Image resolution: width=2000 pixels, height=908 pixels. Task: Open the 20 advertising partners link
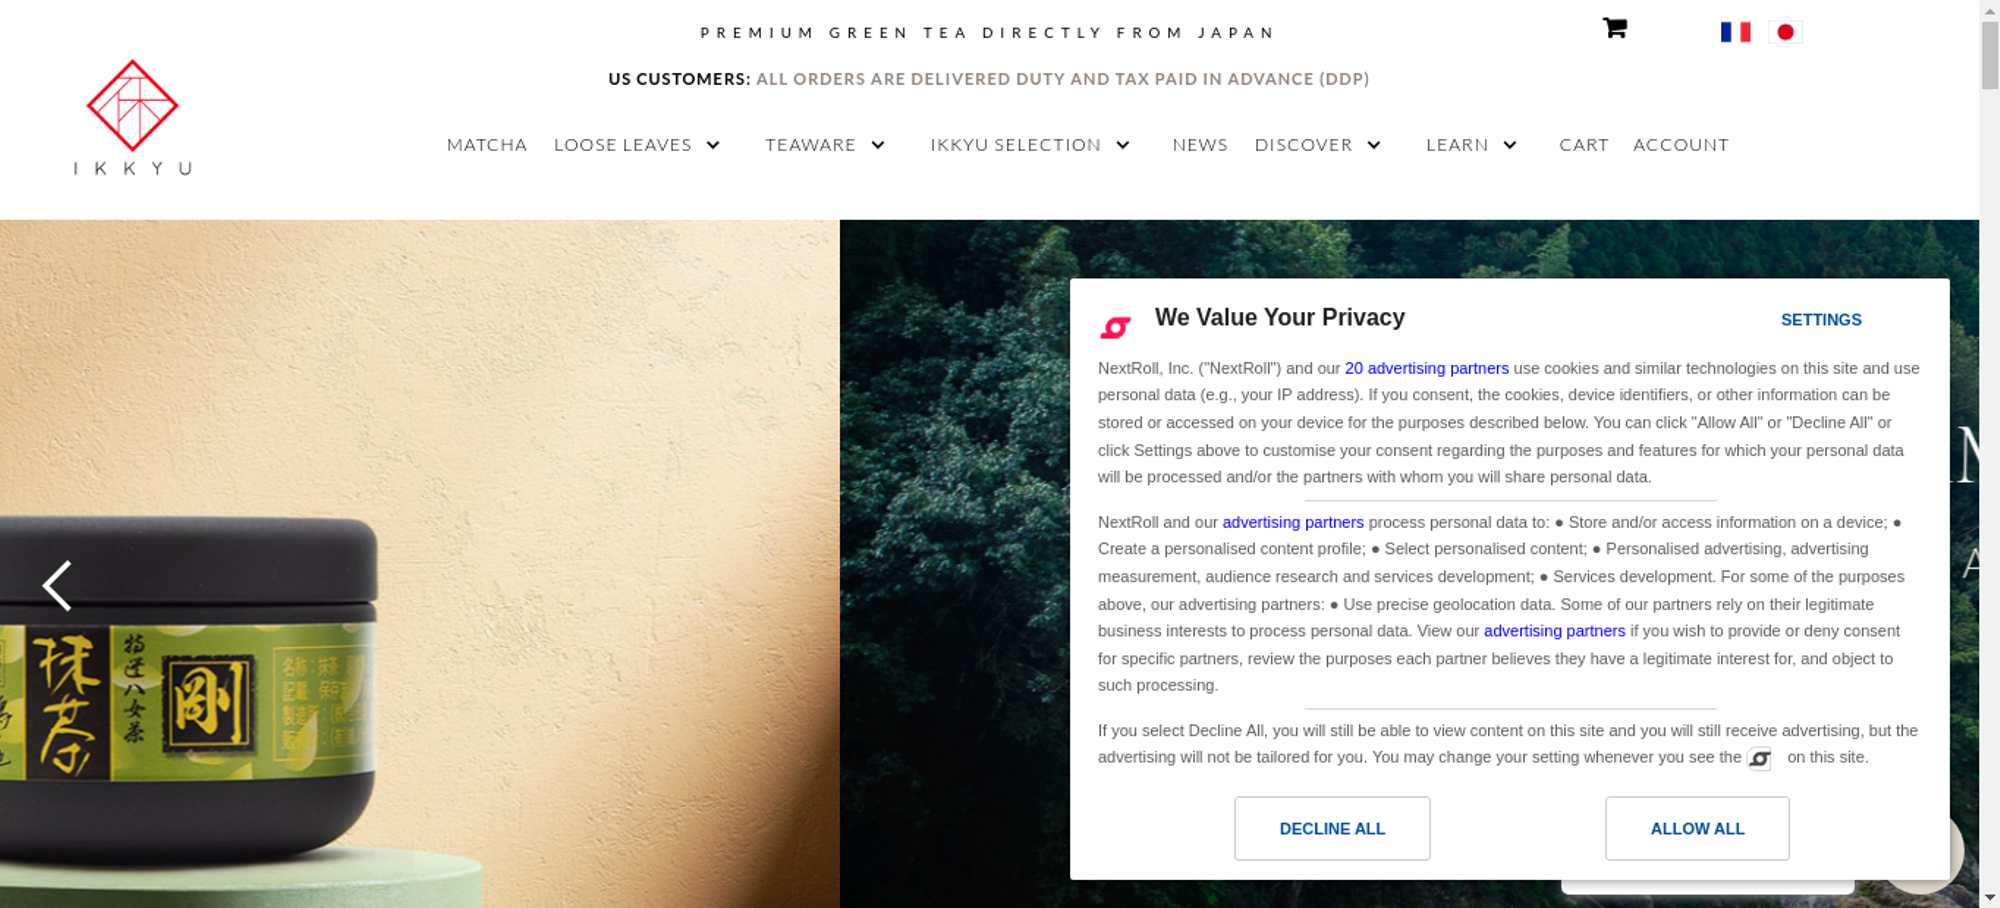(1426, 368)
